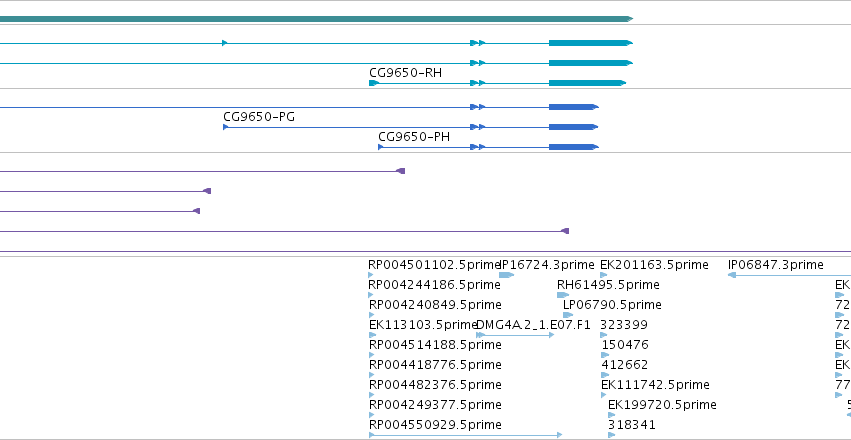Click the 412662 feature label

[x=625, y=365]
